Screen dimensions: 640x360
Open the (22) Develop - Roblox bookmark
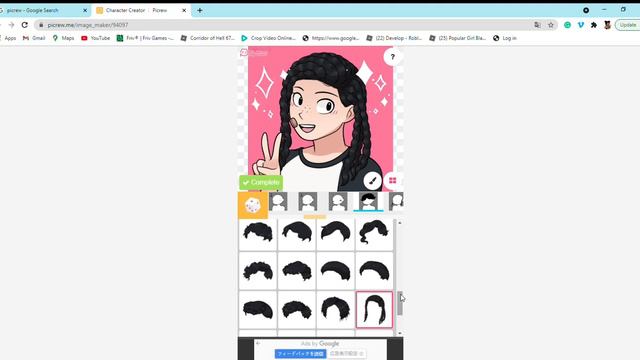tap(394, 38)
